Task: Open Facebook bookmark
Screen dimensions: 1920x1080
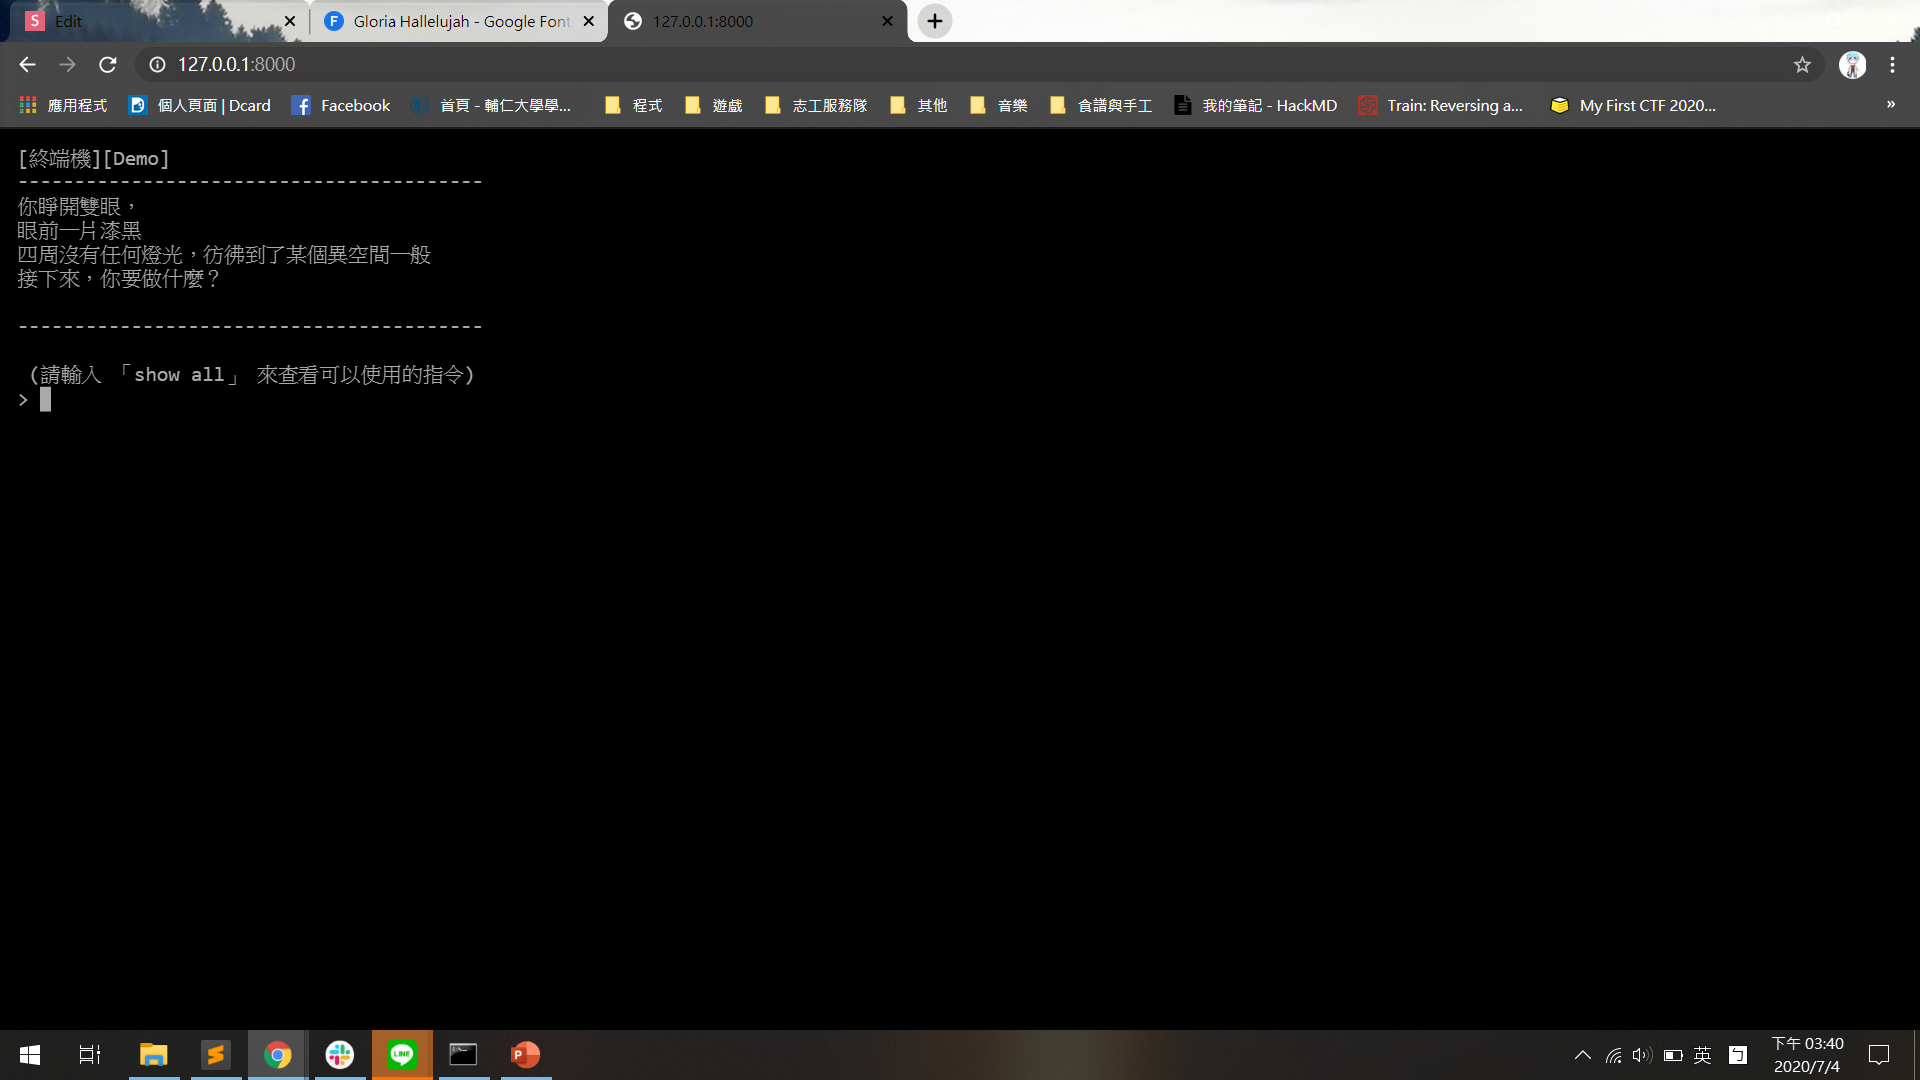Action: click(341, 105)
